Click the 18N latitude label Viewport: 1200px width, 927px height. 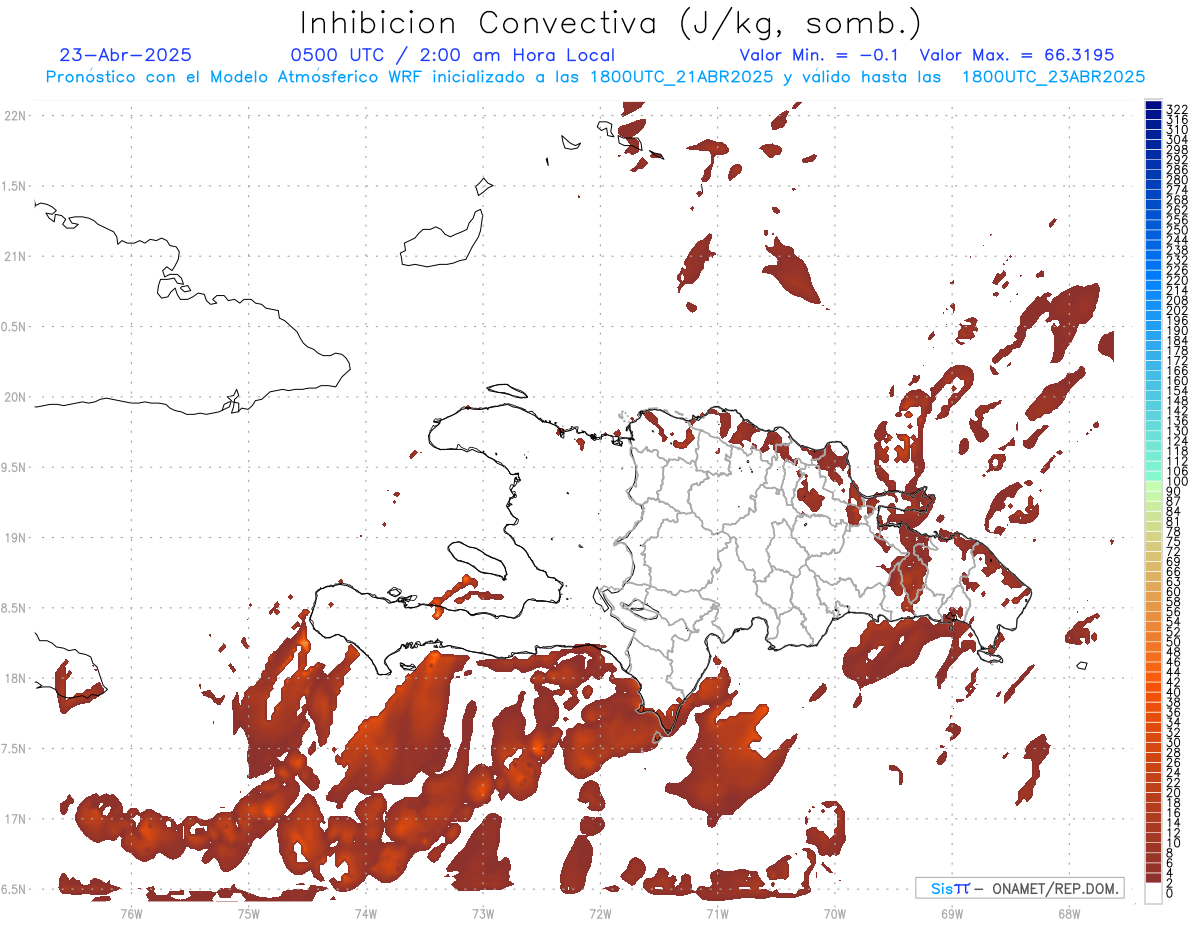pyautogui.click(x=15, y=679)
